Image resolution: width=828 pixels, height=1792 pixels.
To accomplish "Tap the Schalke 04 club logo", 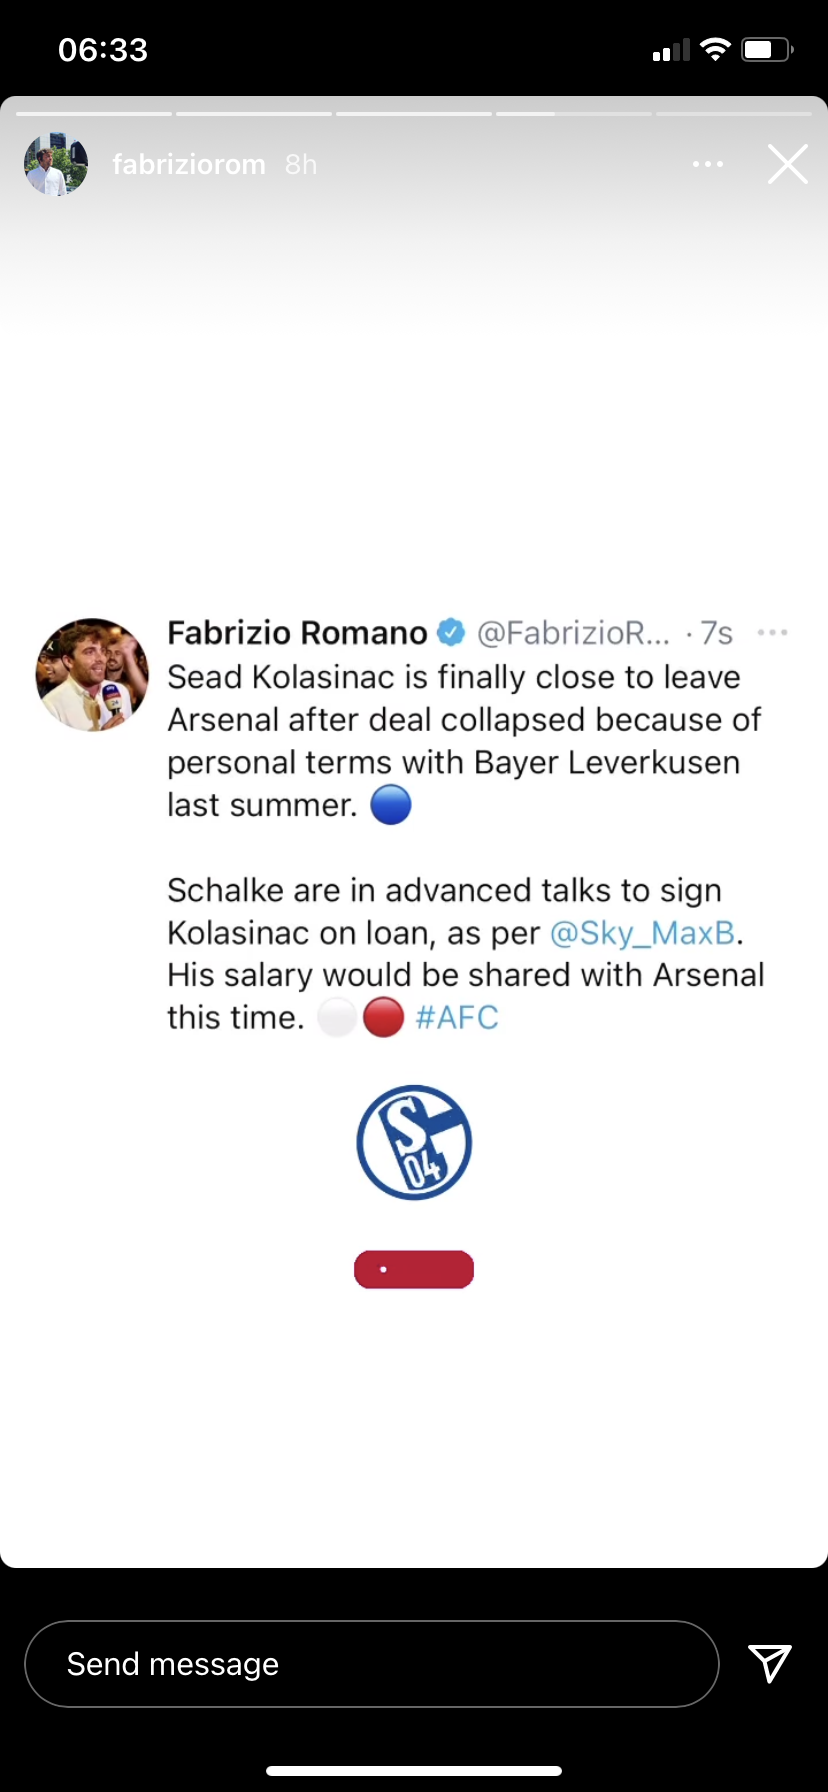I will pyautogui.click(x=414, y=1142).
